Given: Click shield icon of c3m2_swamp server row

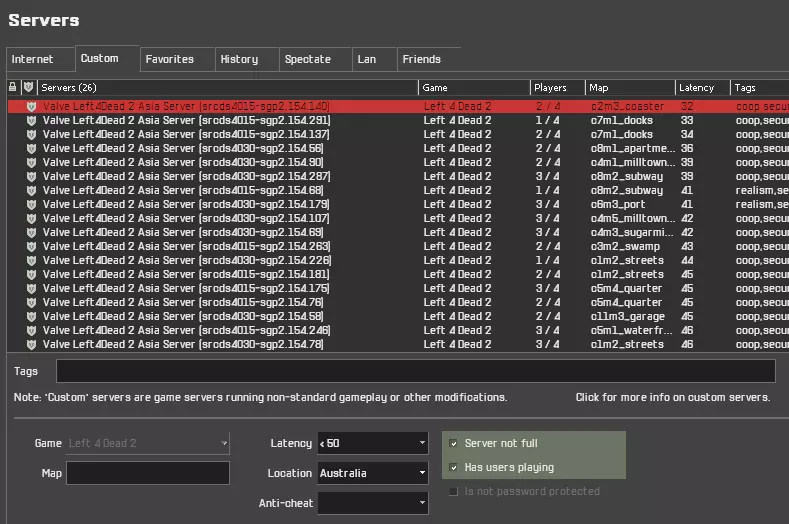Looking at the screenshot, I should (x=32, y=246).
